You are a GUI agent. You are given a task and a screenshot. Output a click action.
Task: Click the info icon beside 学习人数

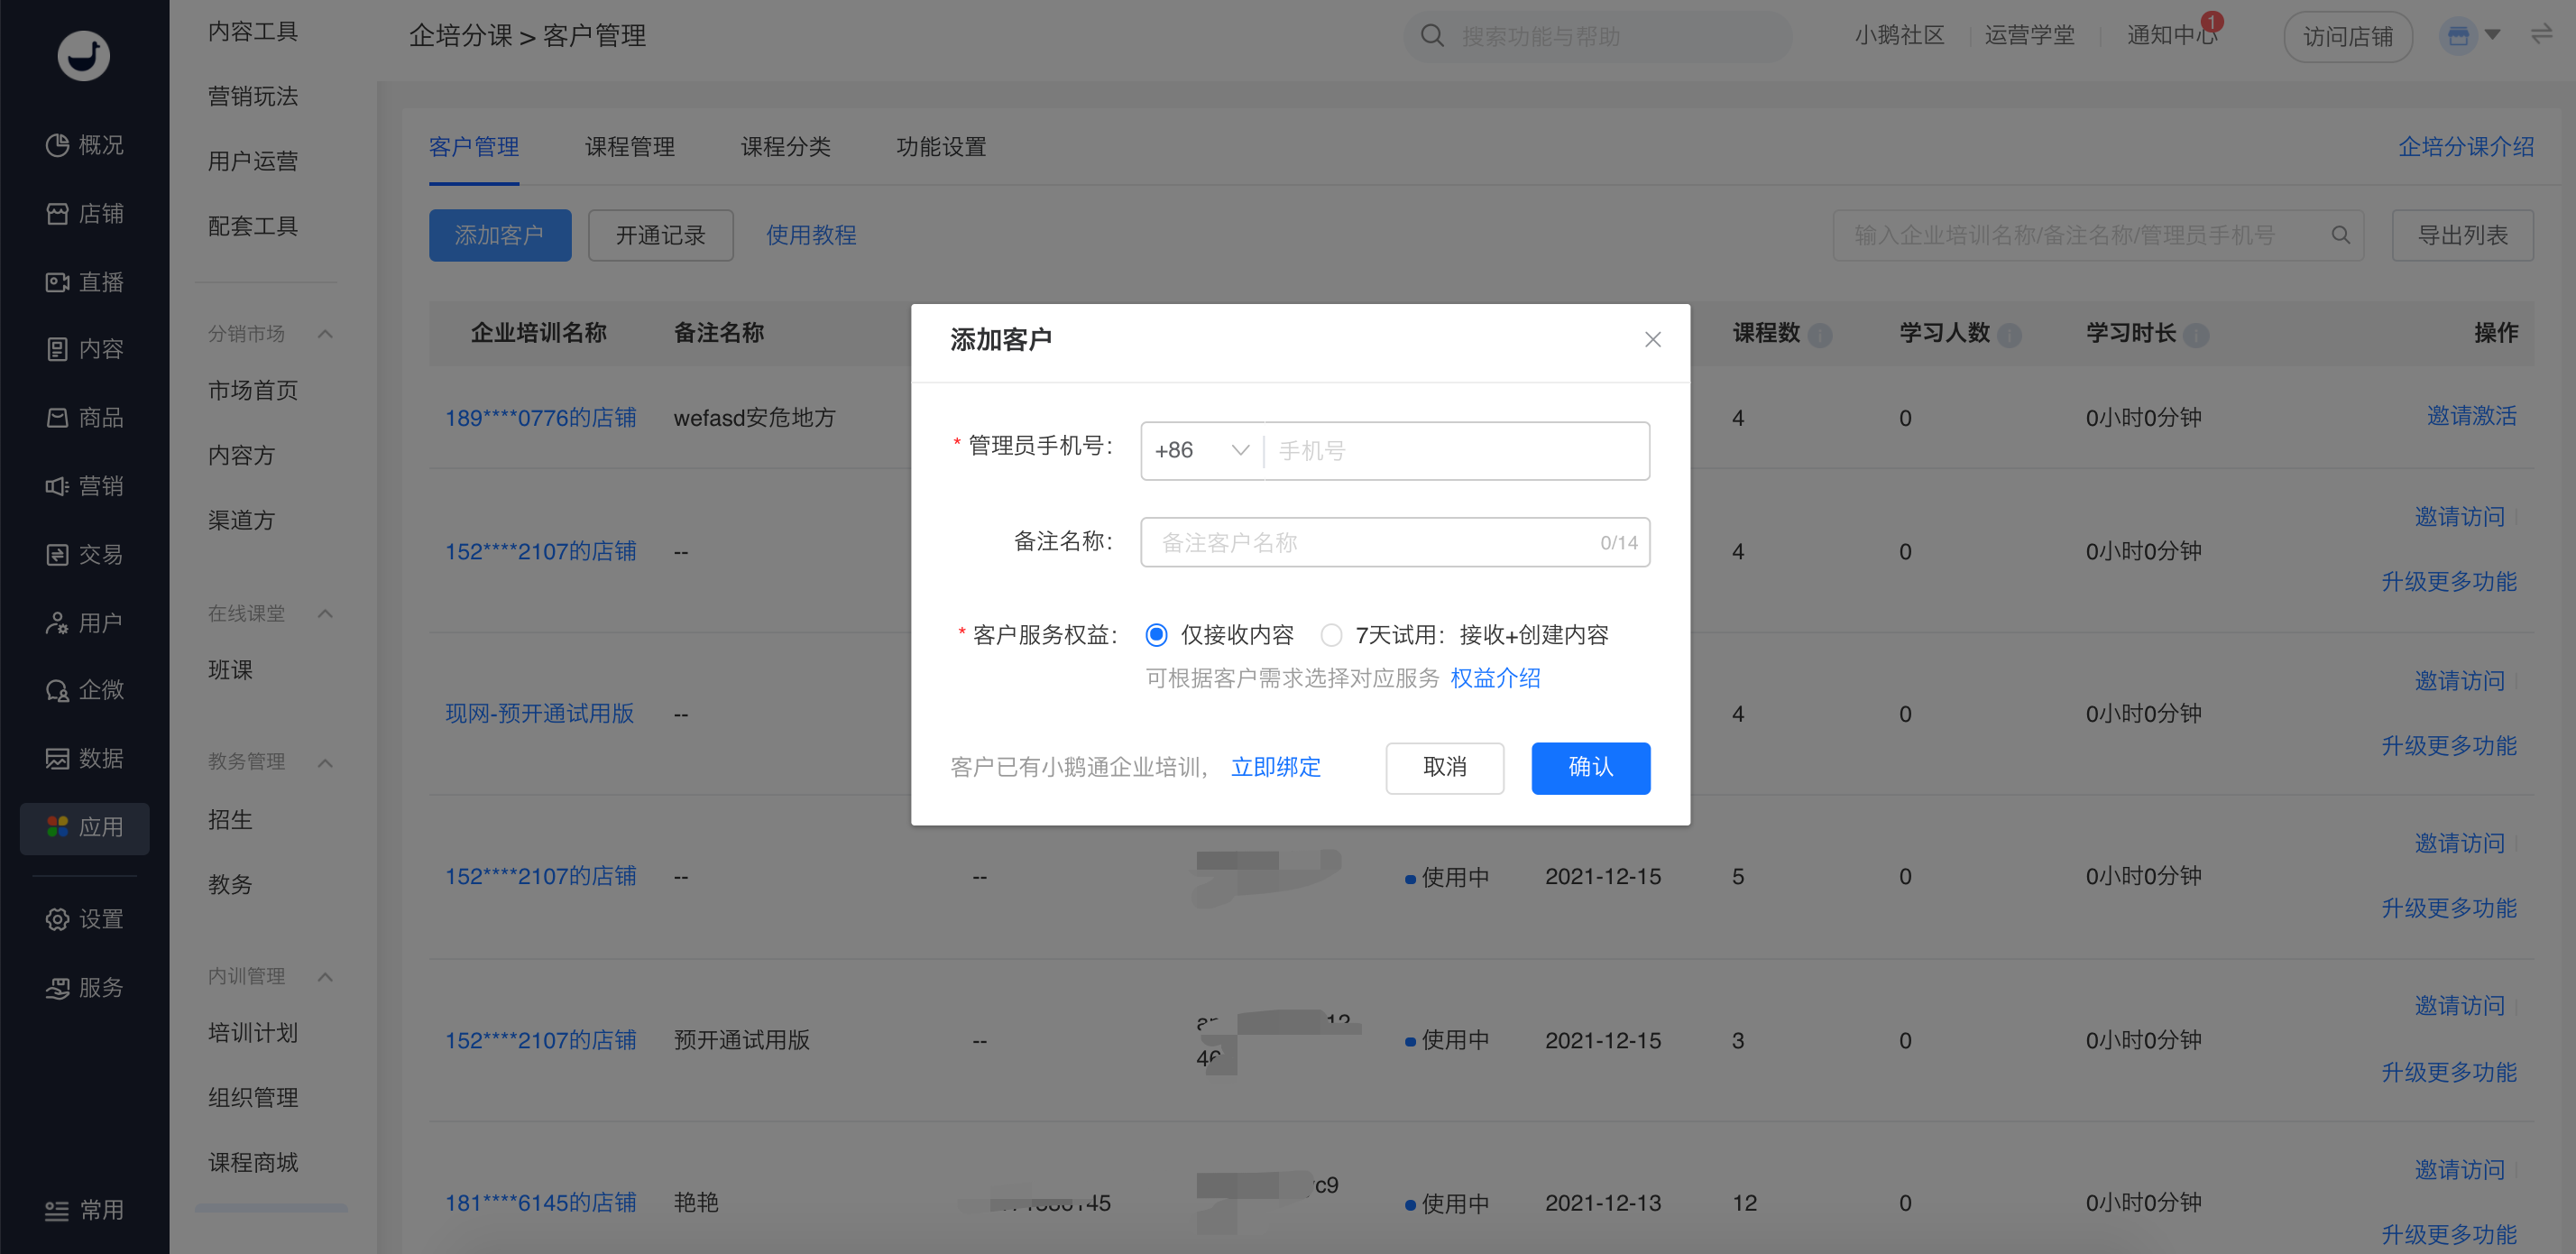click(2009, 335)
